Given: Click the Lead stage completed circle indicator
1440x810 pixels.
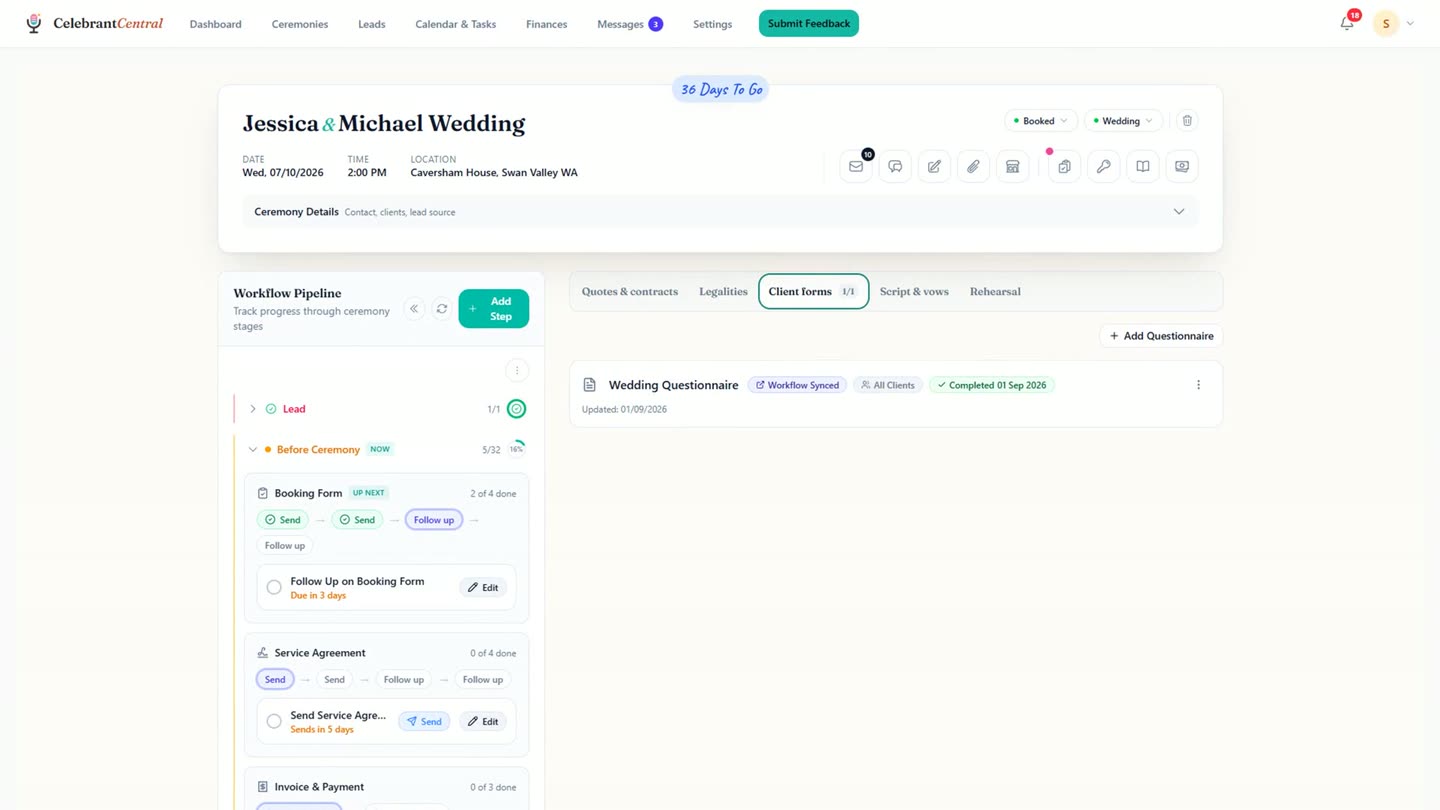Looking at the screenshot, I should click(516, 409).
